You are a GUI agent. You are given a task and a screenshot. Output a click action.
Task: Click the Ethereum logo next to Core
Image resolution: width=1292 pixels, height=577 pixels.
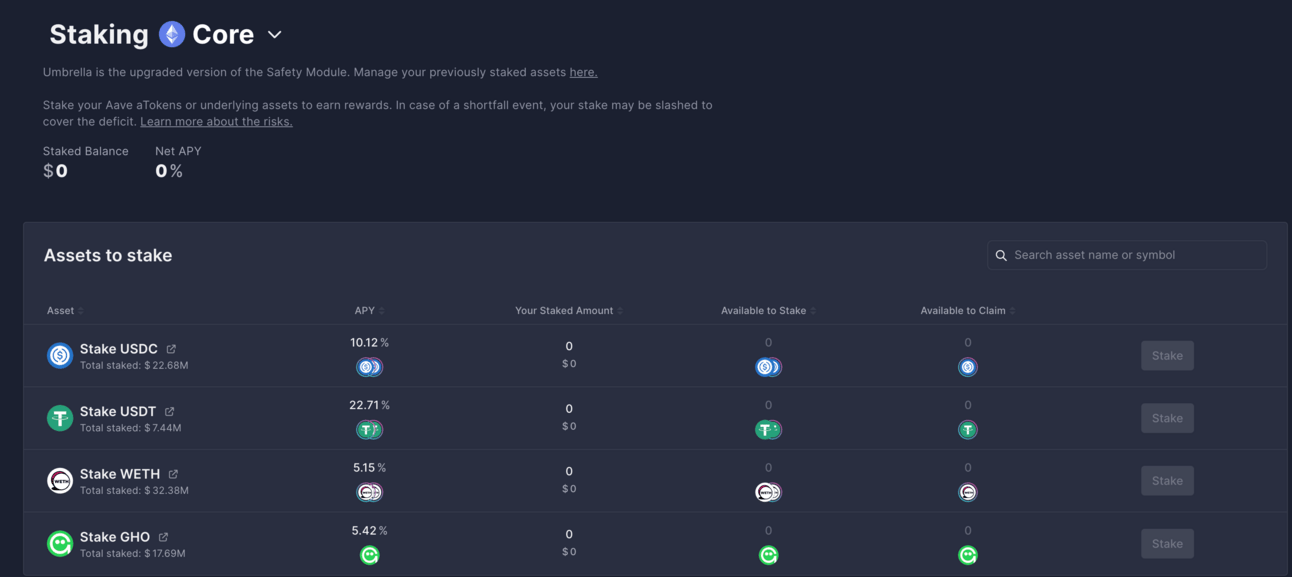tap(172, 34)
